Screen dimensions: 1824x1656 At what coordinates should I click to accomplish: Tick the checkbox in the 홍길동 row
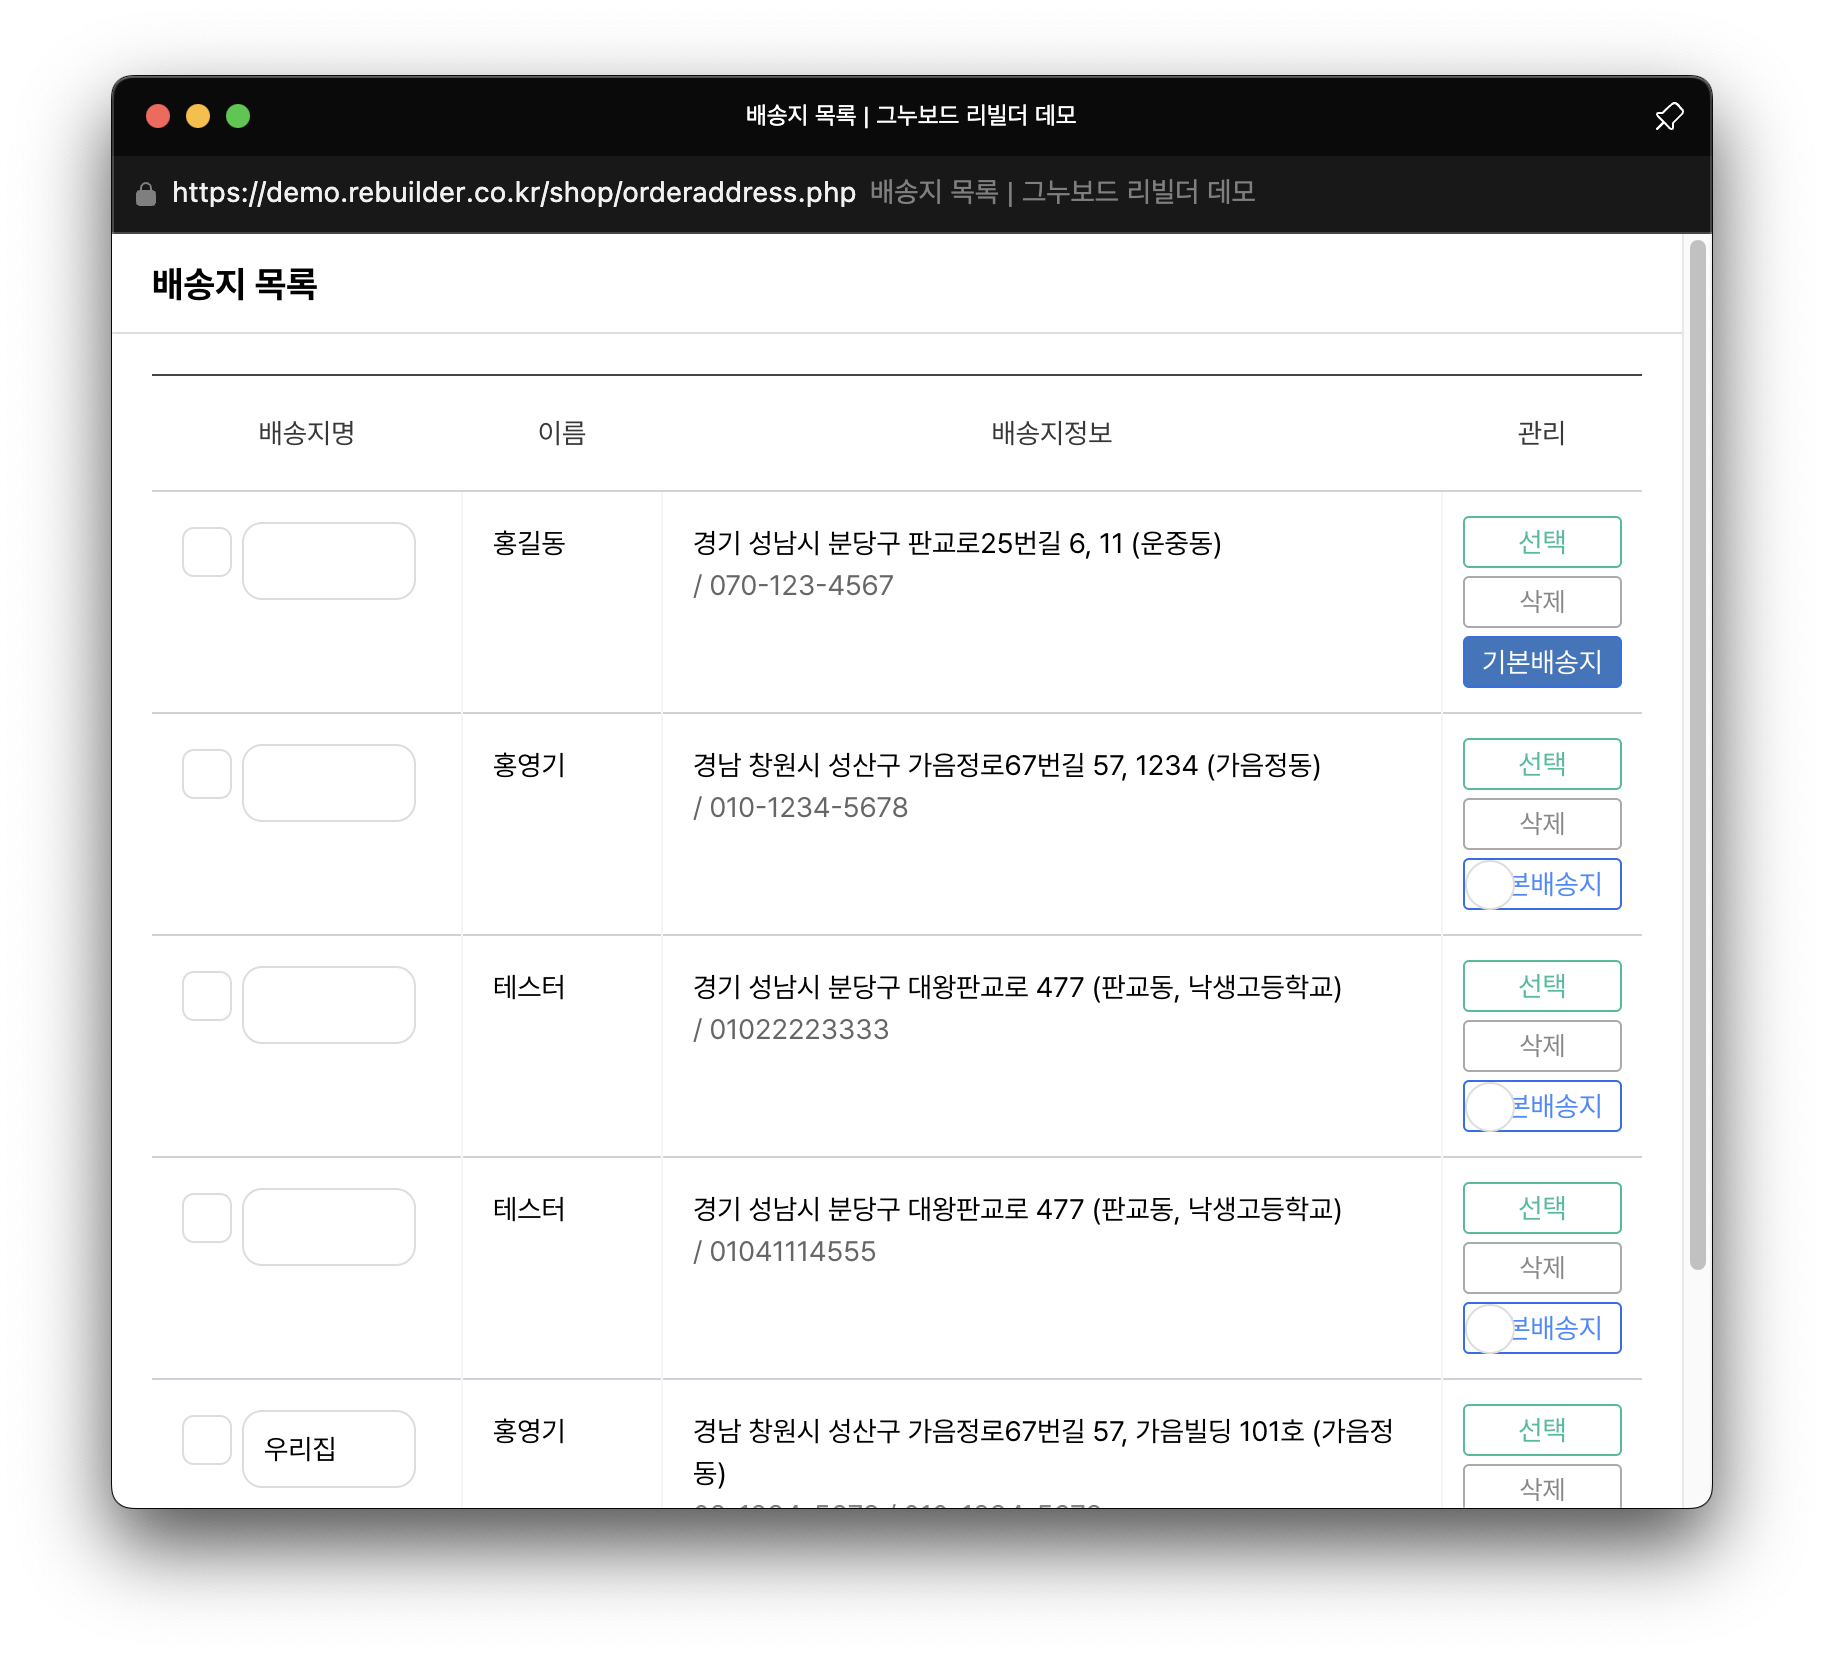[207, 552]
